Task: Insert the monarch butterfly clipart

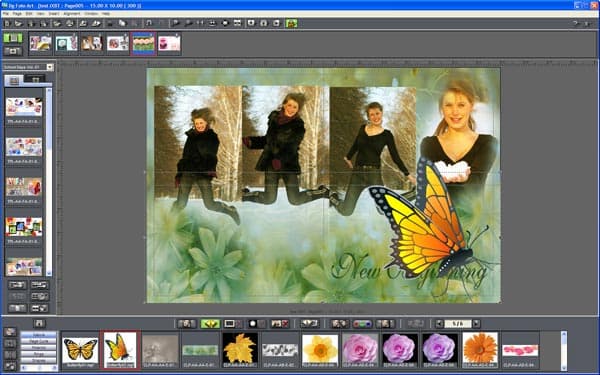Action: [80, 349]
